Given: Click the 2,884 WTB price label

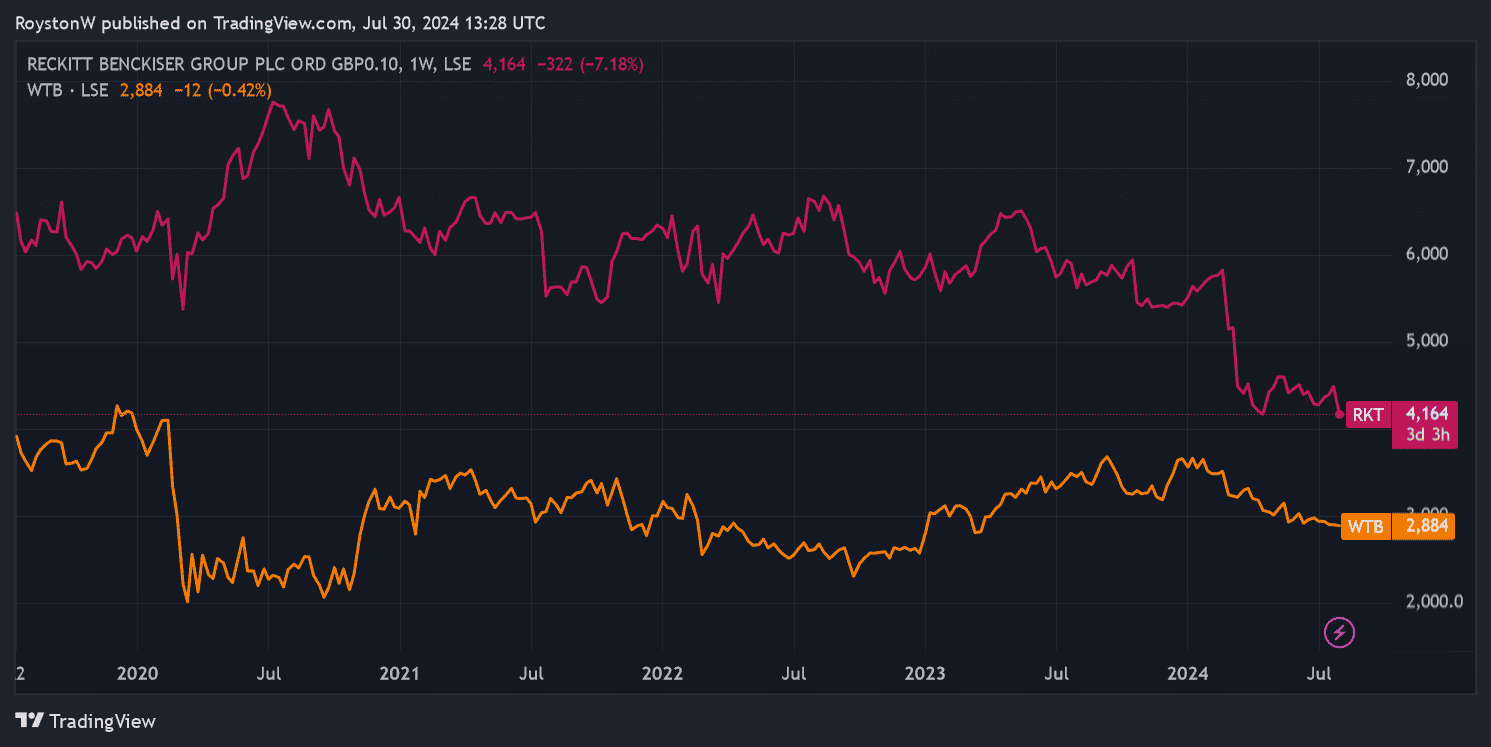Looking at the screenshot, I should 1425,526.
